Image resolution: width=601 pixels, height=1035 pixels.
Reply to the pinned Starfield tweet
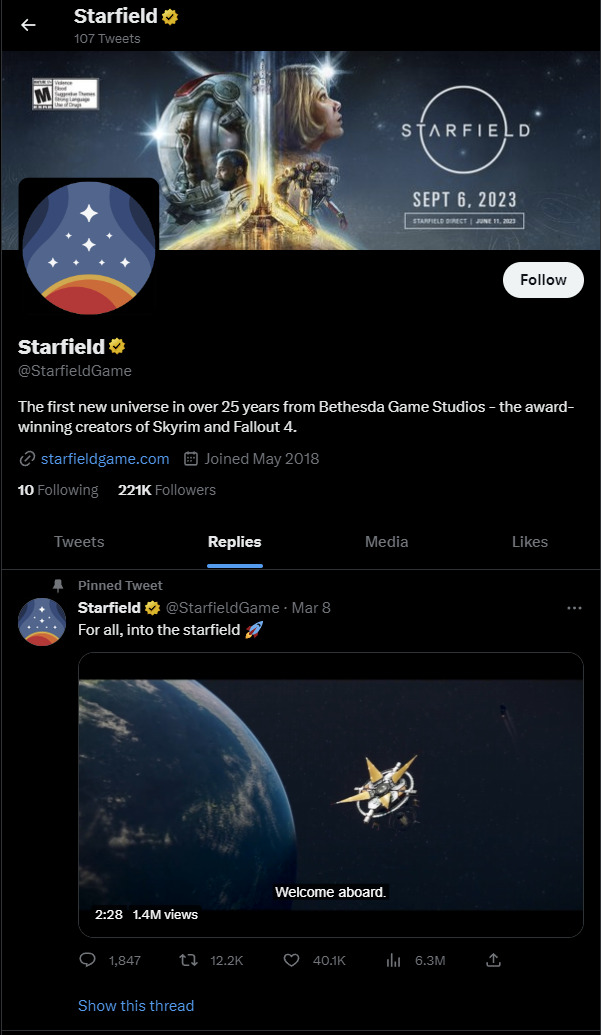pyautogui.click(x=87, y=960)
